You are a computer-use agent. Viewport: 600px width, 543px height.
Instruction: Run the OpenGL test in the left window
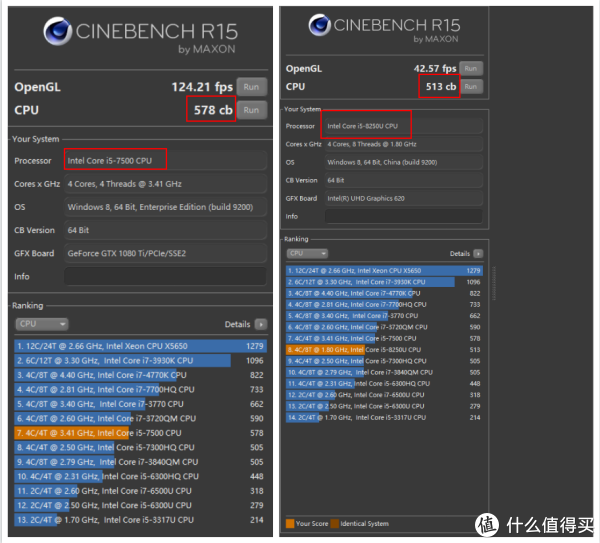click(251, 87)
